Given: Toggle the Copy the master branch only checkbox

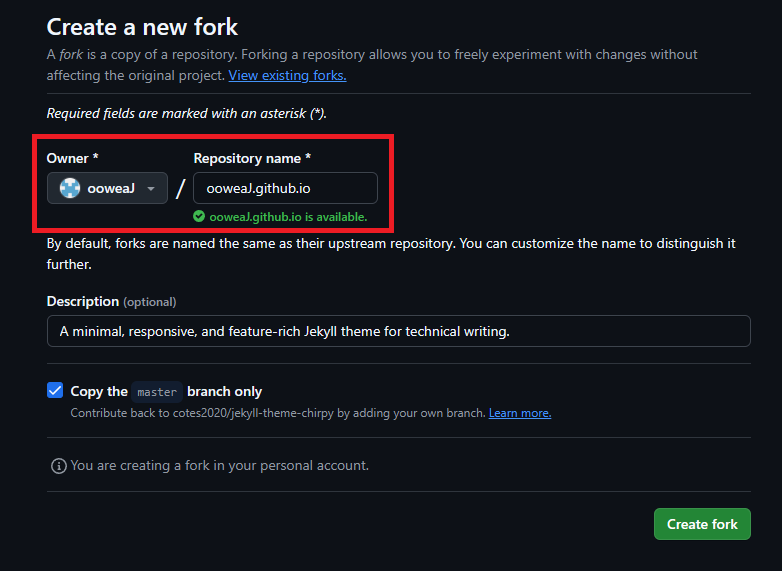Looking at the screenshot, I should pos(55,391).
